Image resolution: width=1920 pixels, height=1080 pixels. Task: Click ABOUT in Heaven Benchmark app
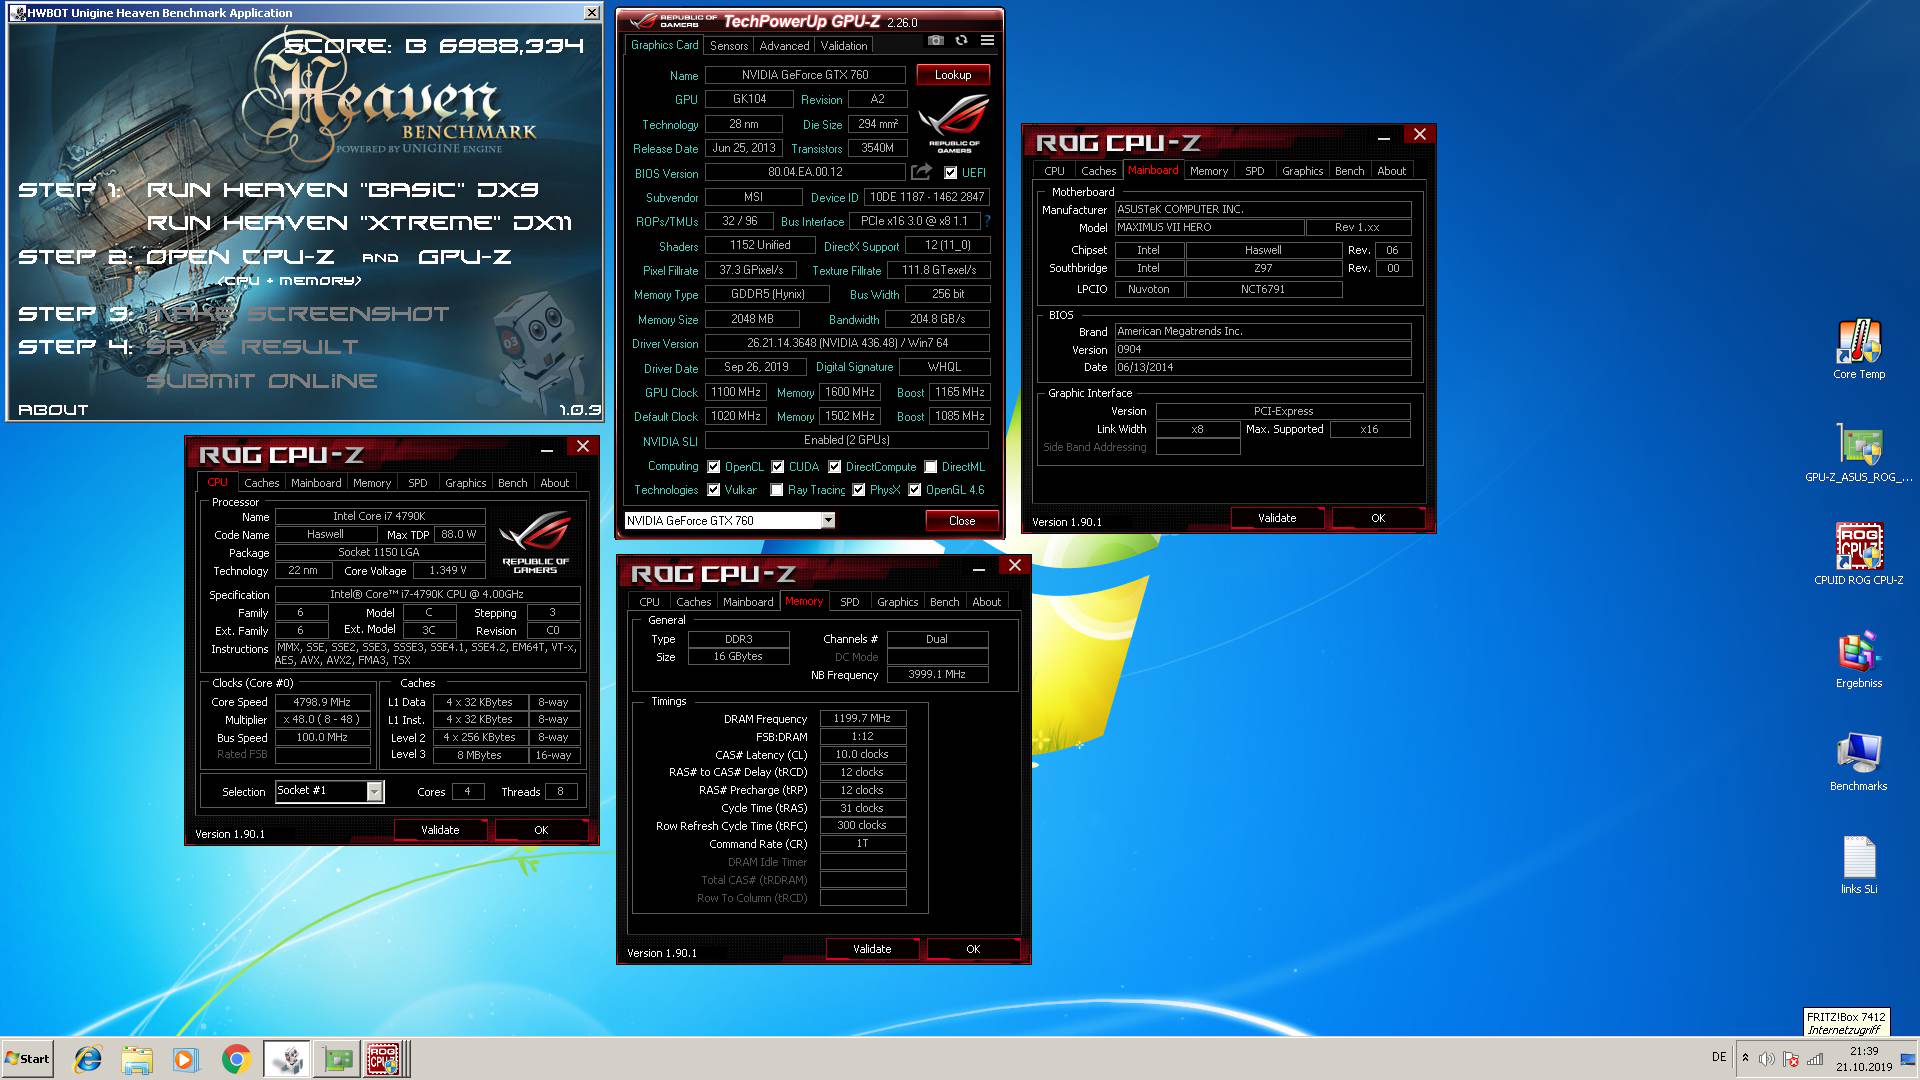point(53,410)
